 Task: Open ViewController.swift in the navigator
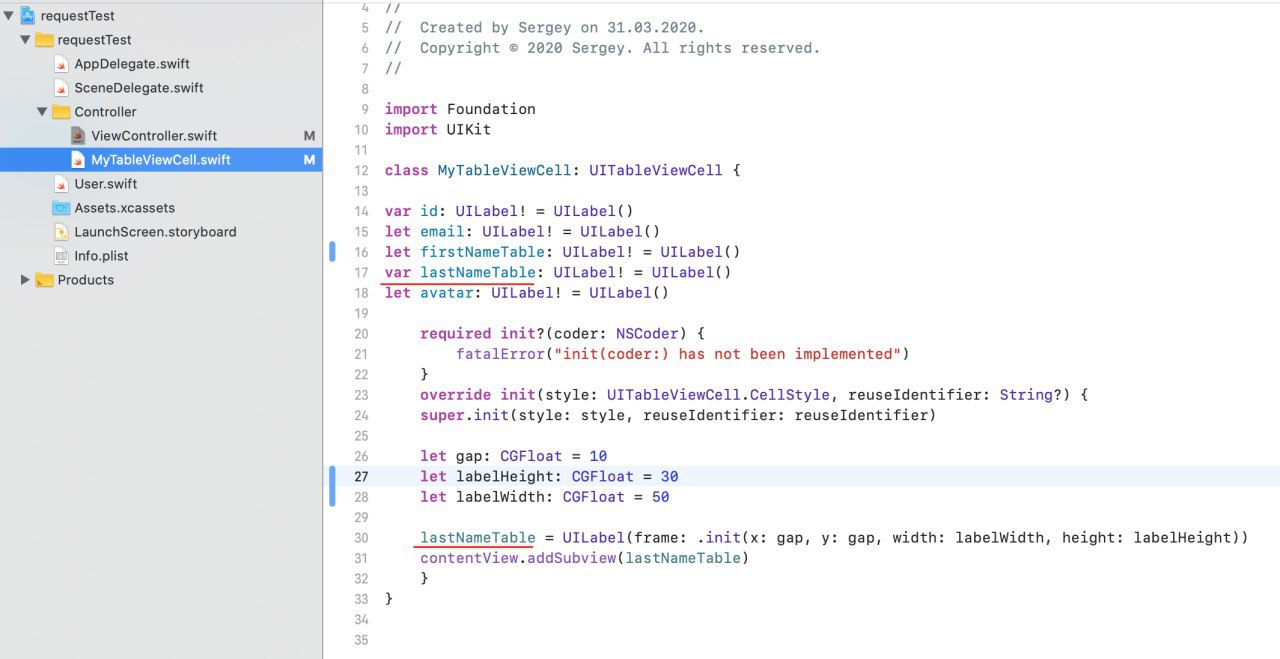[154, 136]
